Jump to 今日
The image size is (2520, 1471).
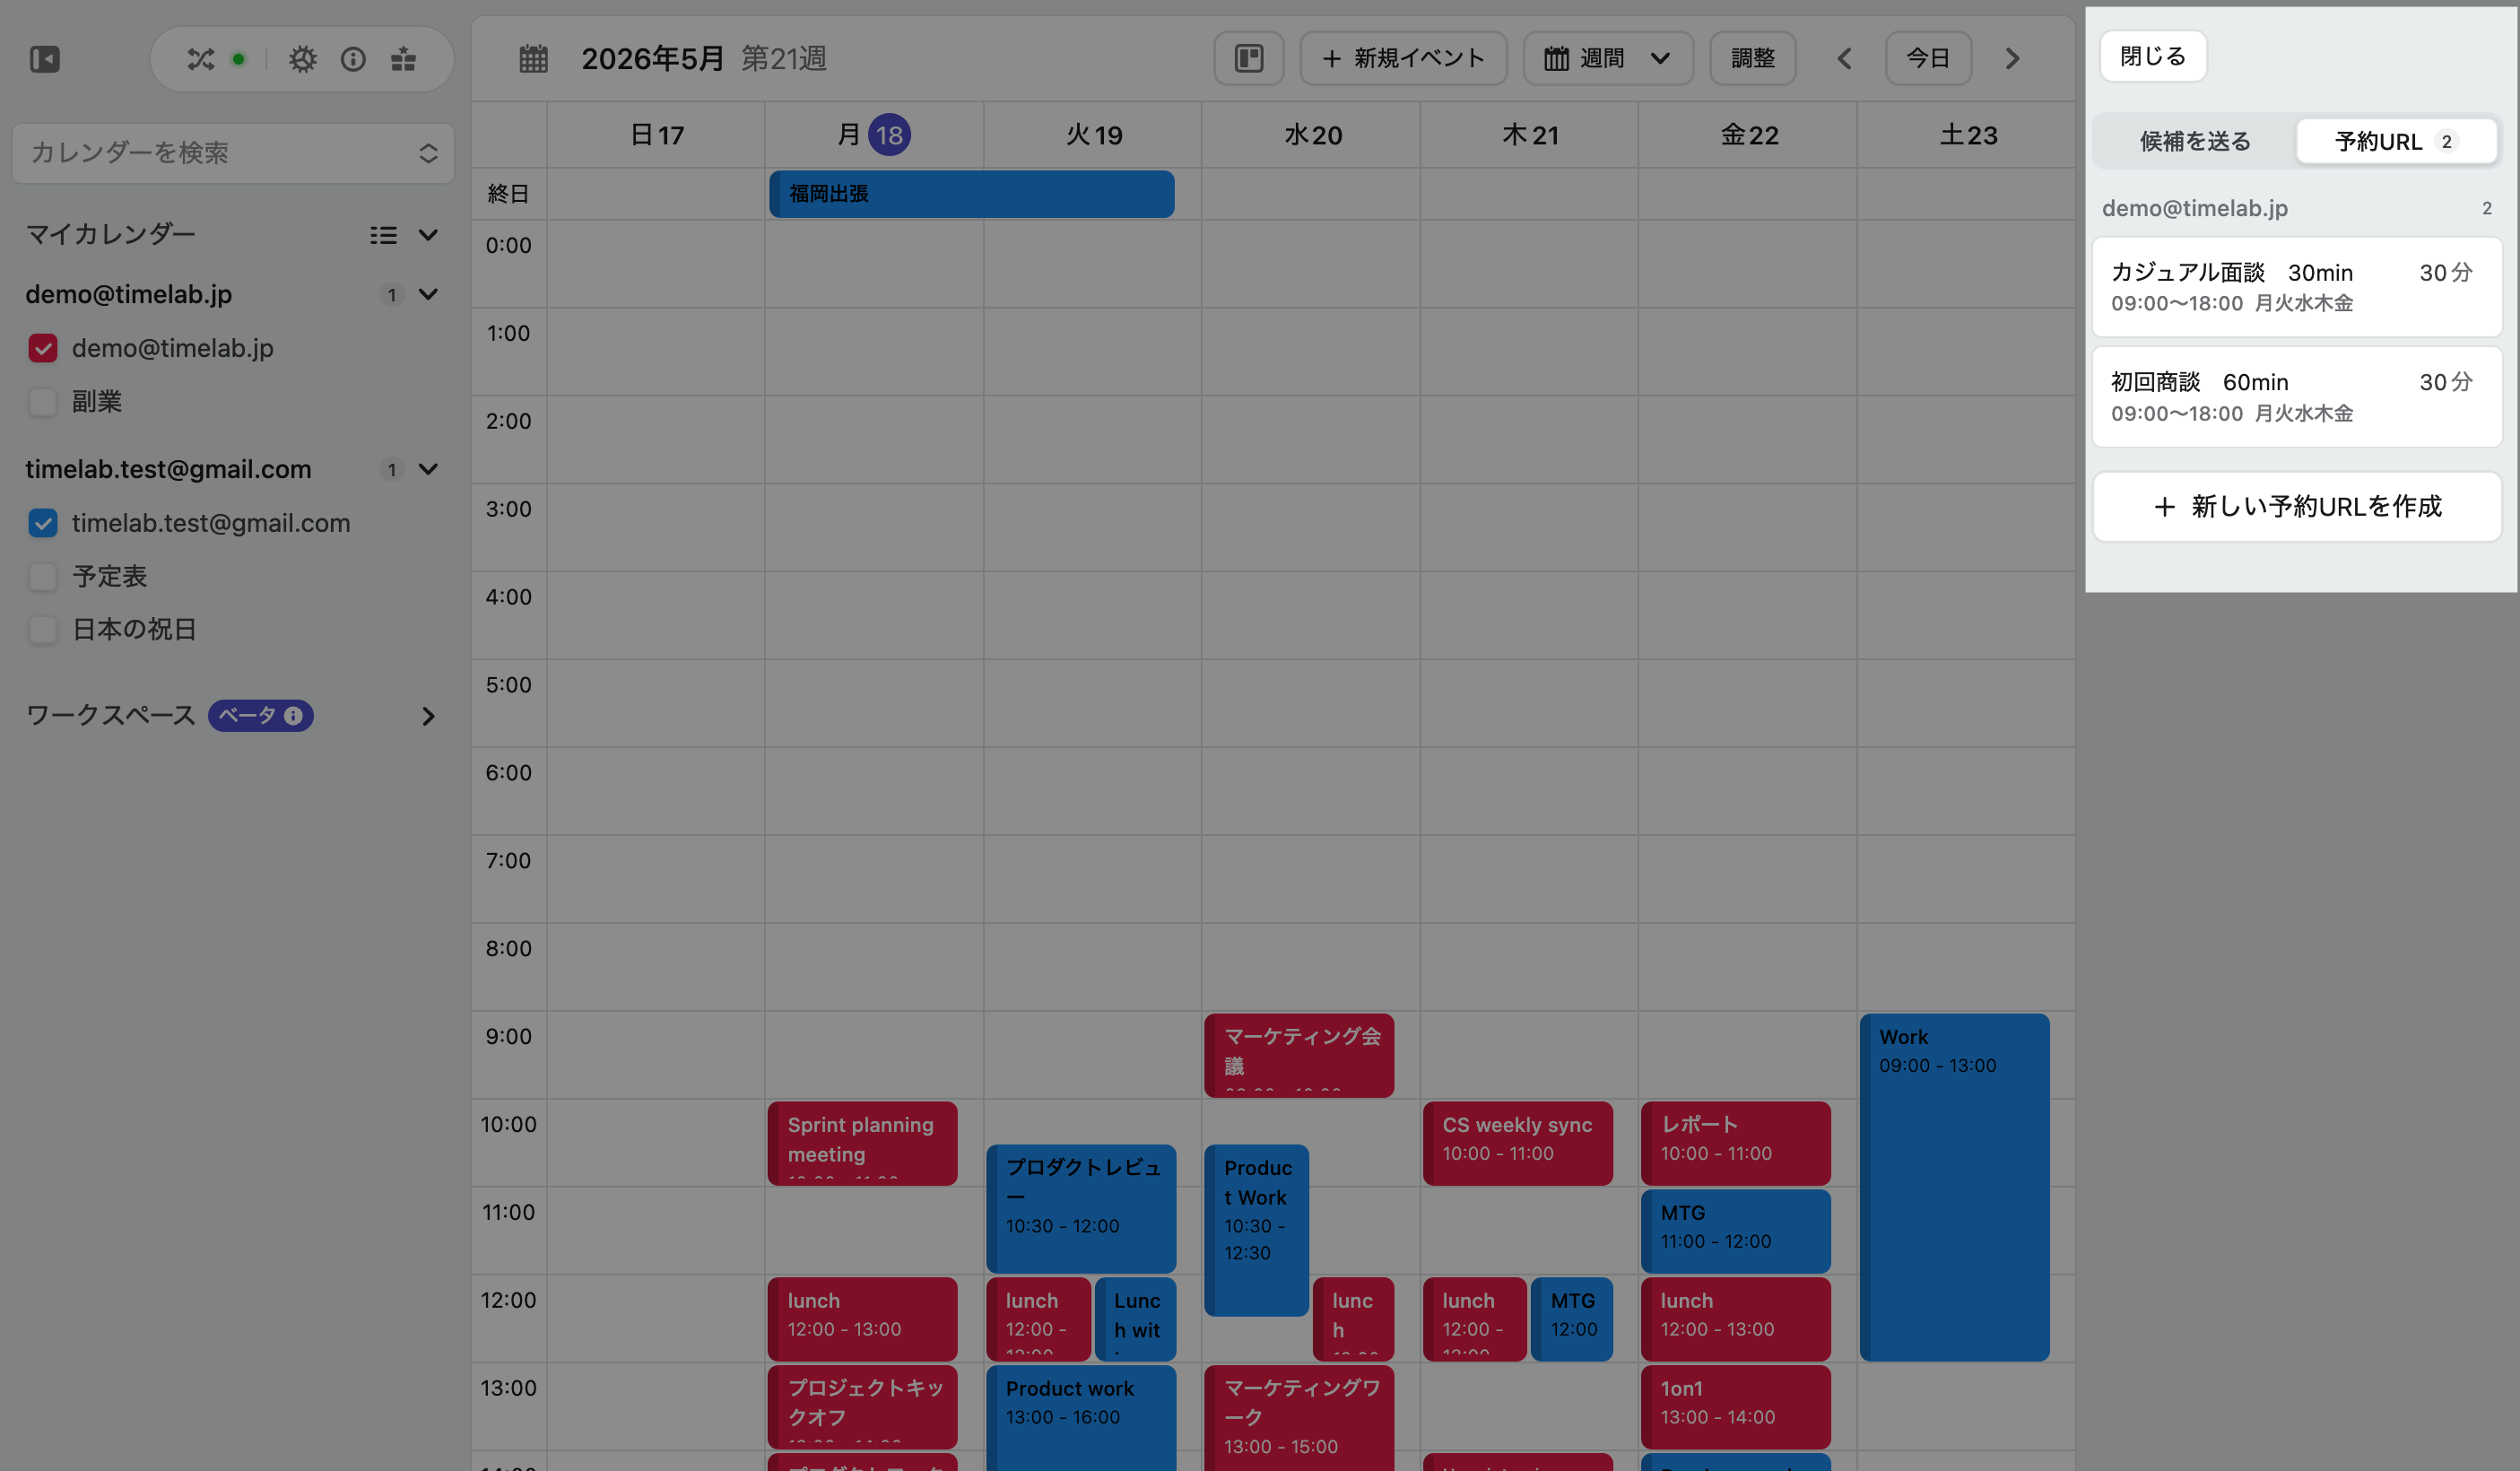point(1928,58)
